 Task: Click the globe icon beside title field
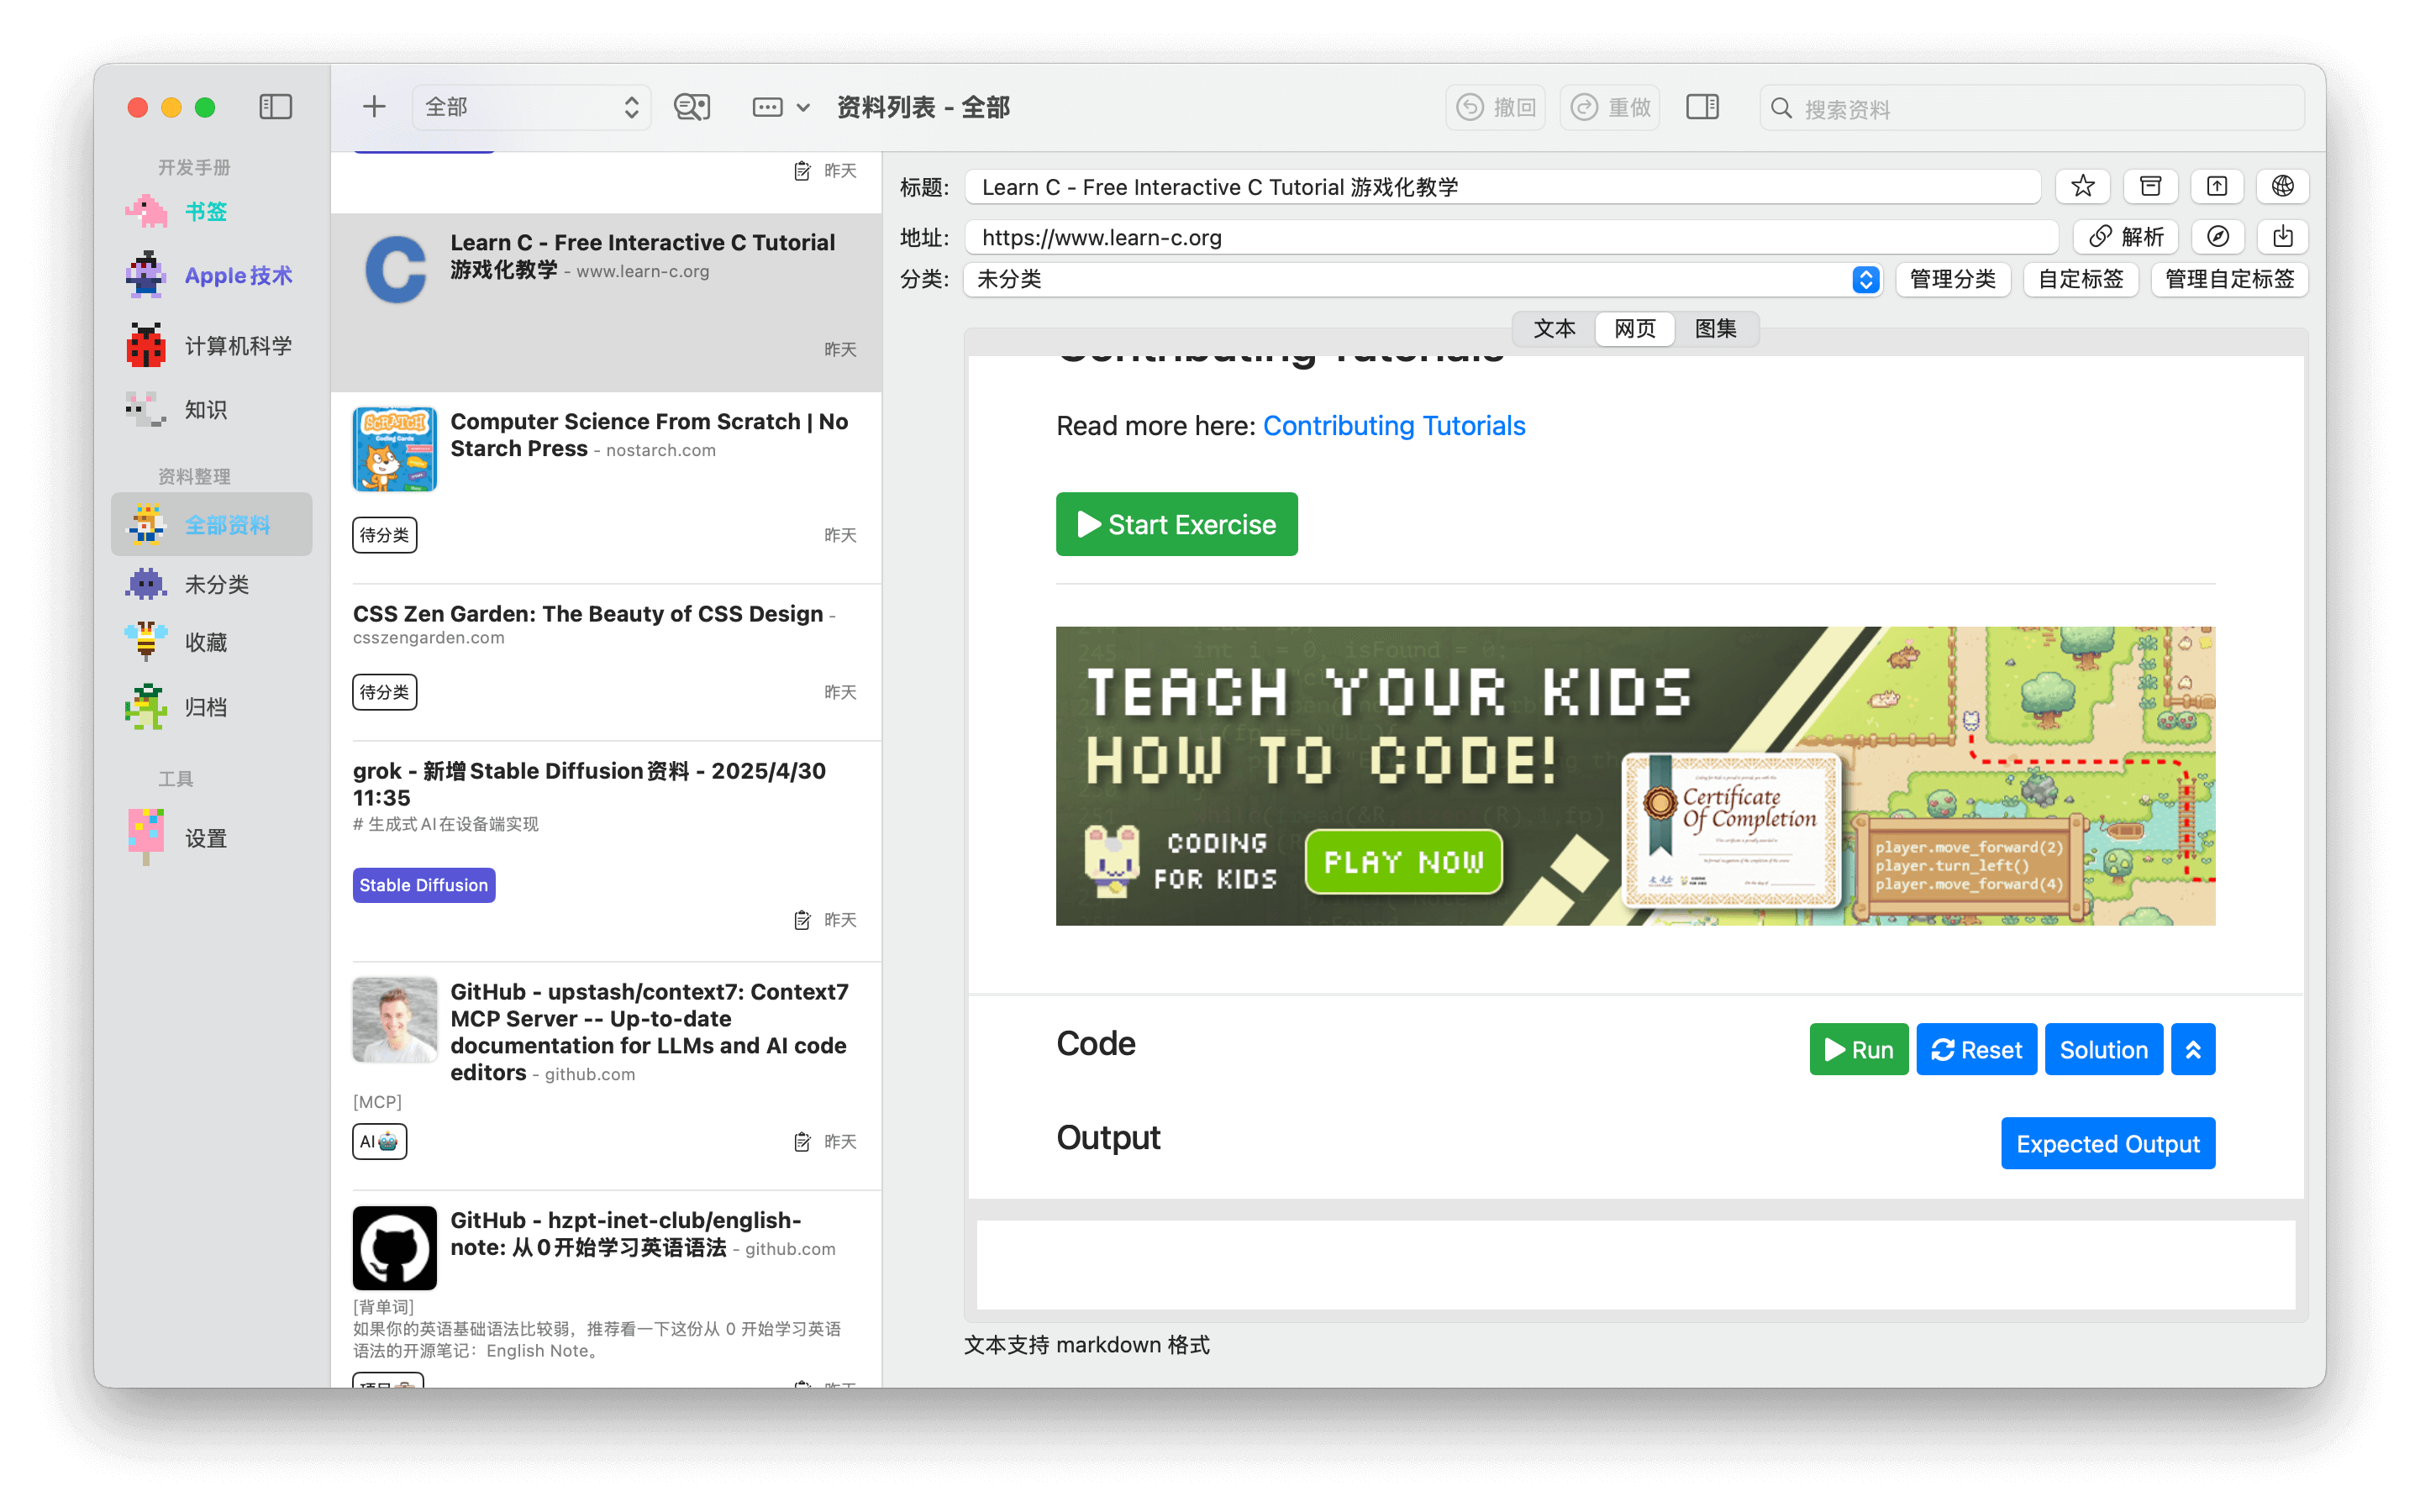click(2283, 186)
